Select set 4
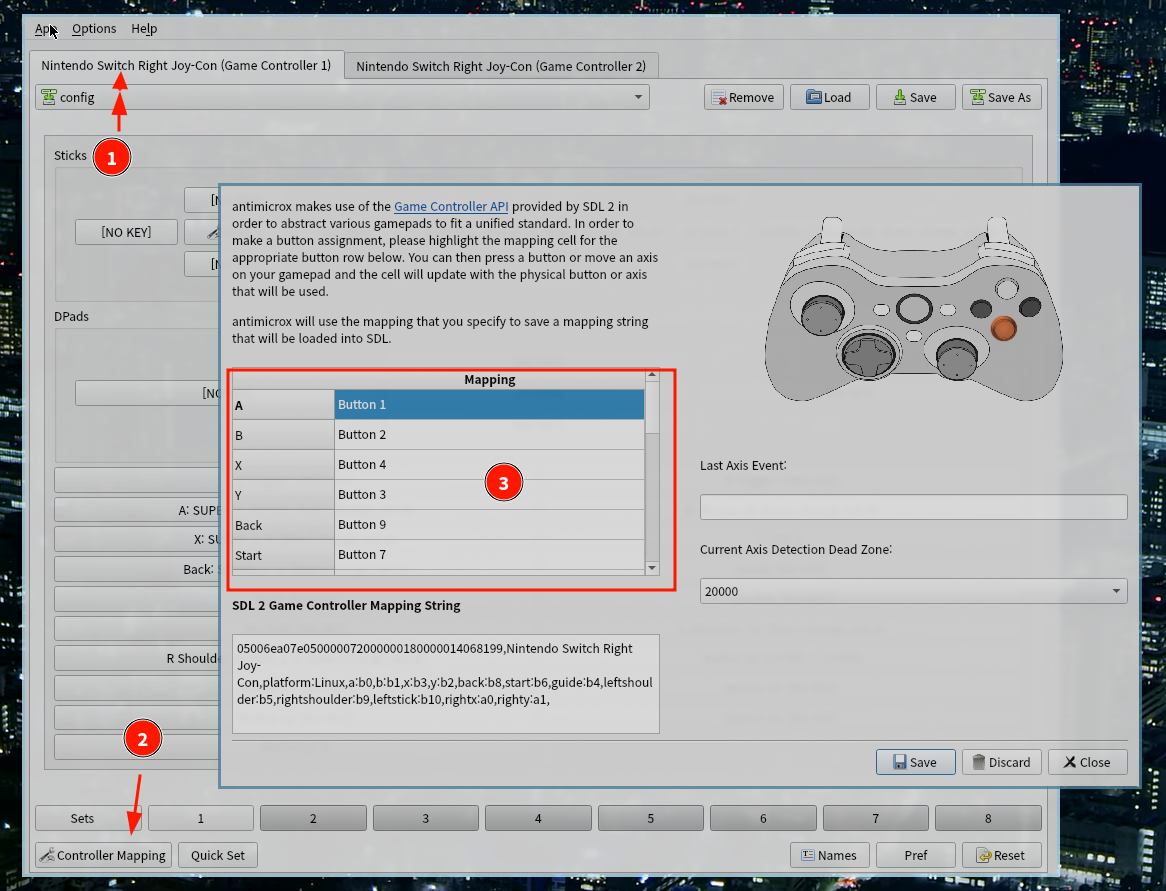Viewport: 1166px width, 891px height. [x=538, y=818]
